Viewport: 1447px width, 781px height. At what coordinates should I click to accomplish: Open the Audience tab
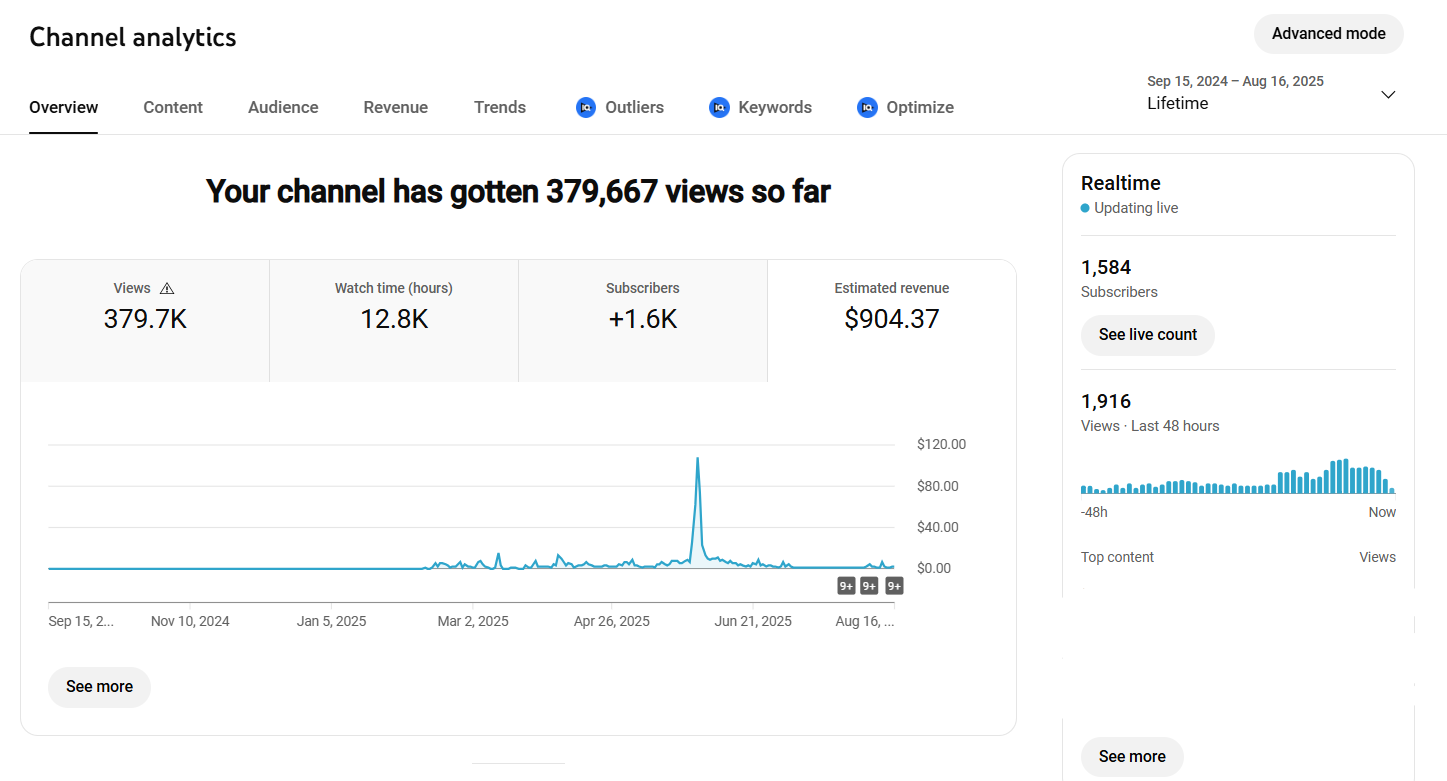283,107
